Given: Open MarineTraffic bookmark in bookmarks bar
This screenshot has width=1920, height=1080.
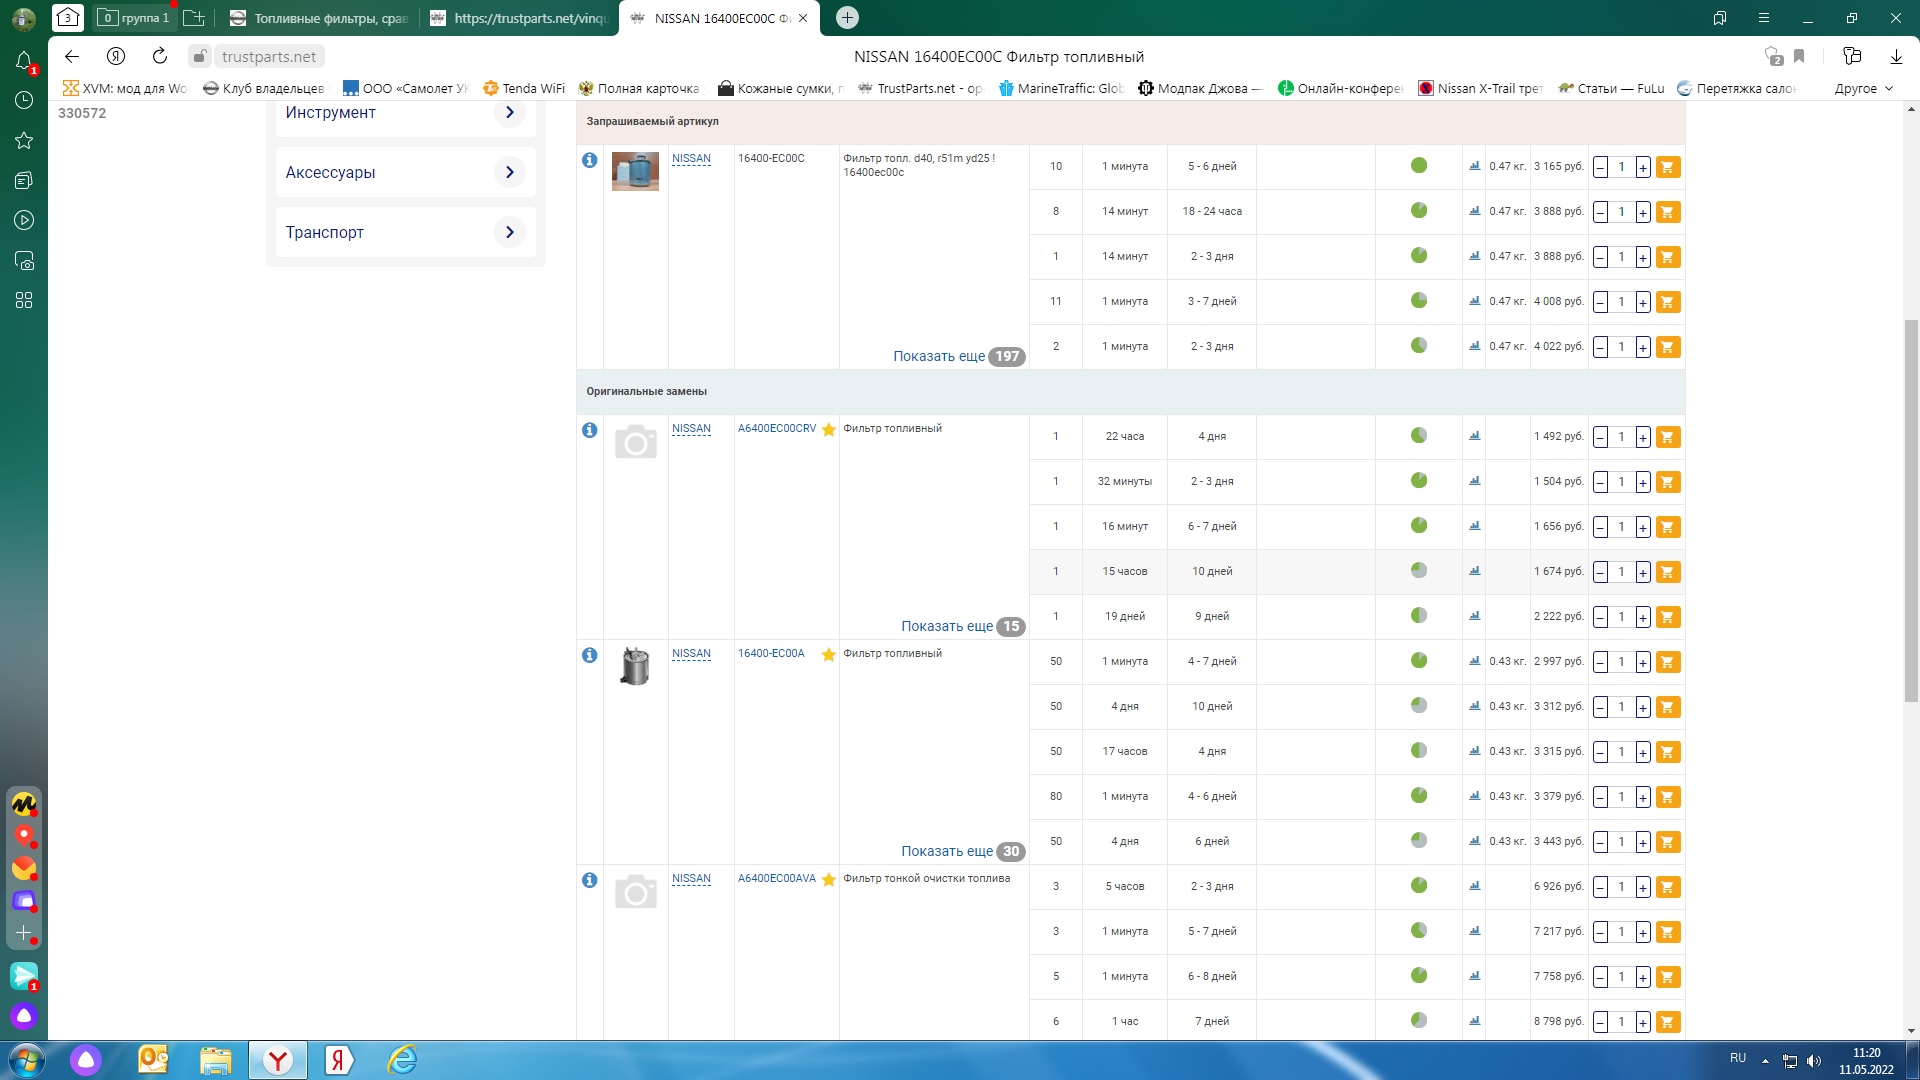Looking at the screenshot, I should point(1061,88).
